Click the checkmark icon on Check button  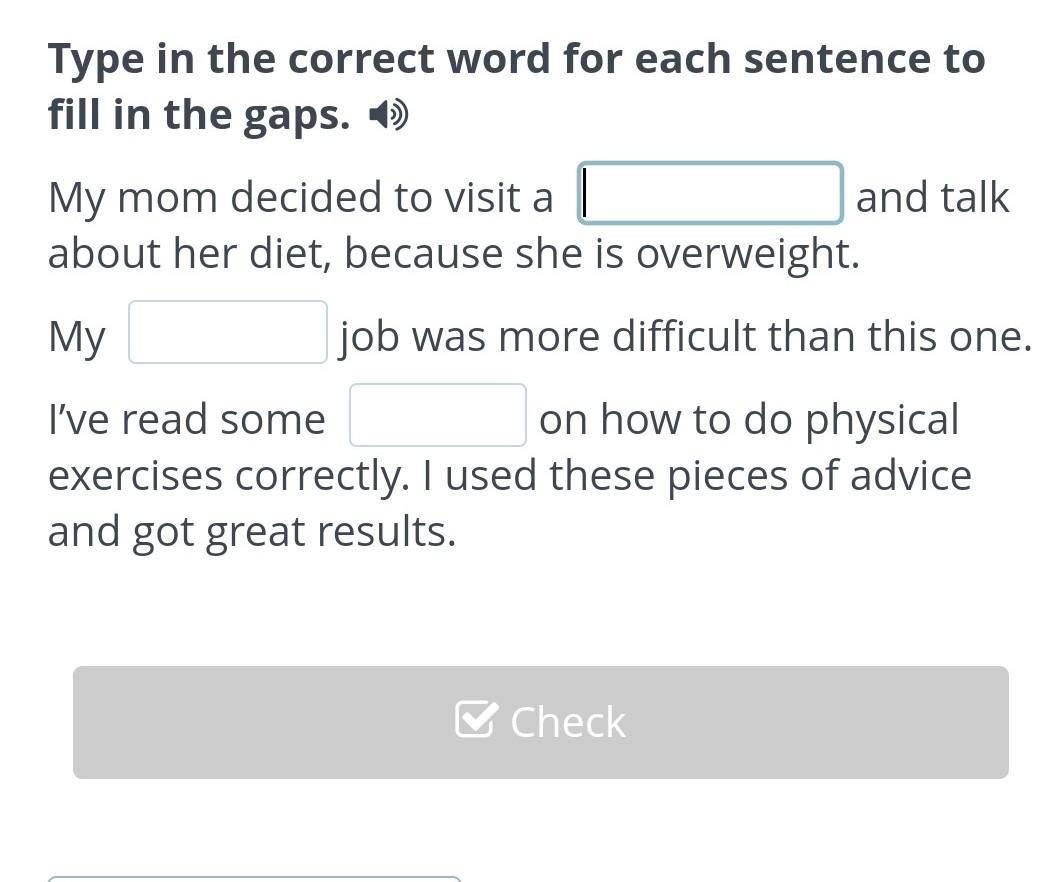[x=476, y=720]
